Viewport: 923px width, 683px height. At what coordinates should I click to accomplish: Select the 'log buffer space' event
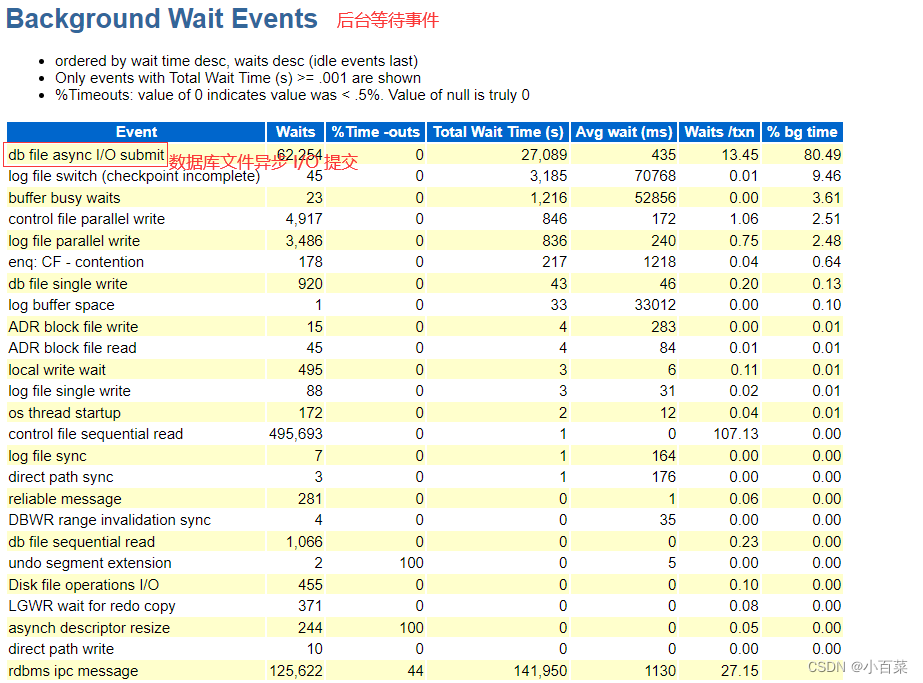tap(61, 305)
